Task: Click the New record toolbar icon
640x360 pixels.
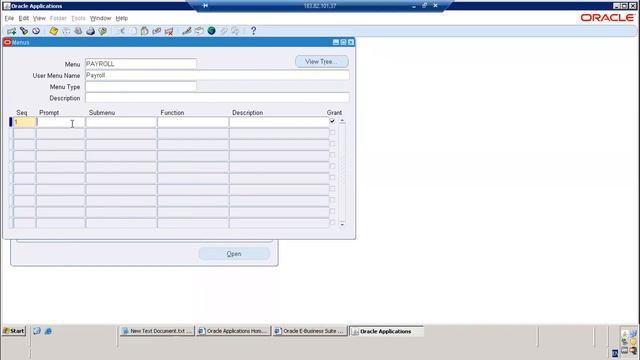Action: pyautogui.click(x=11, y=31)
